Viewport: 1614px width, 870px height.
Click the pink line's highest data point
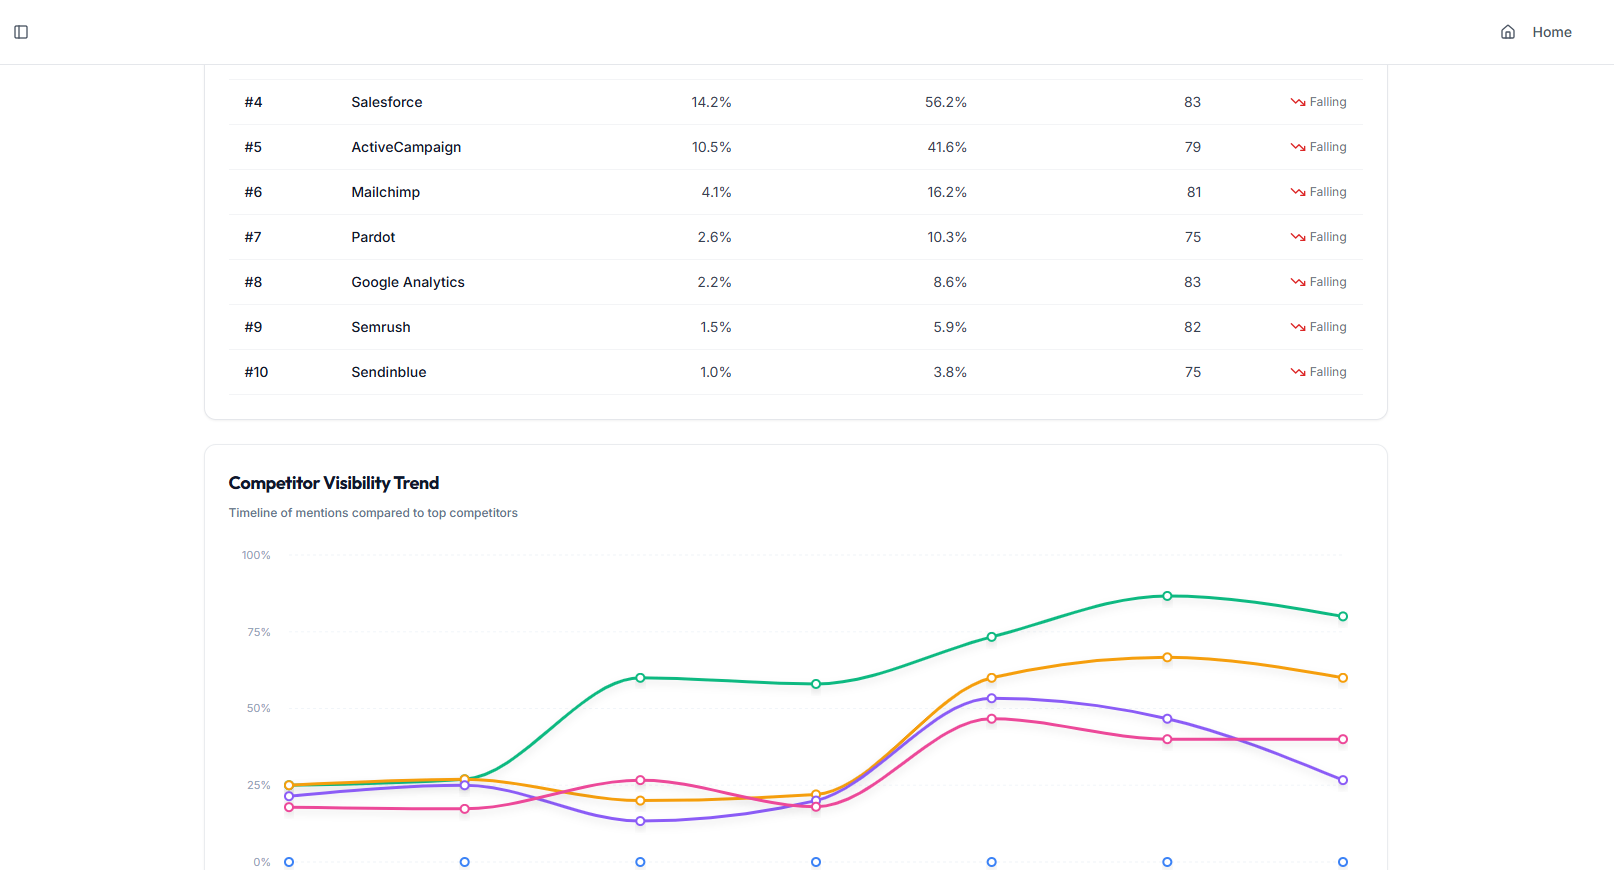tap(992, 719)
